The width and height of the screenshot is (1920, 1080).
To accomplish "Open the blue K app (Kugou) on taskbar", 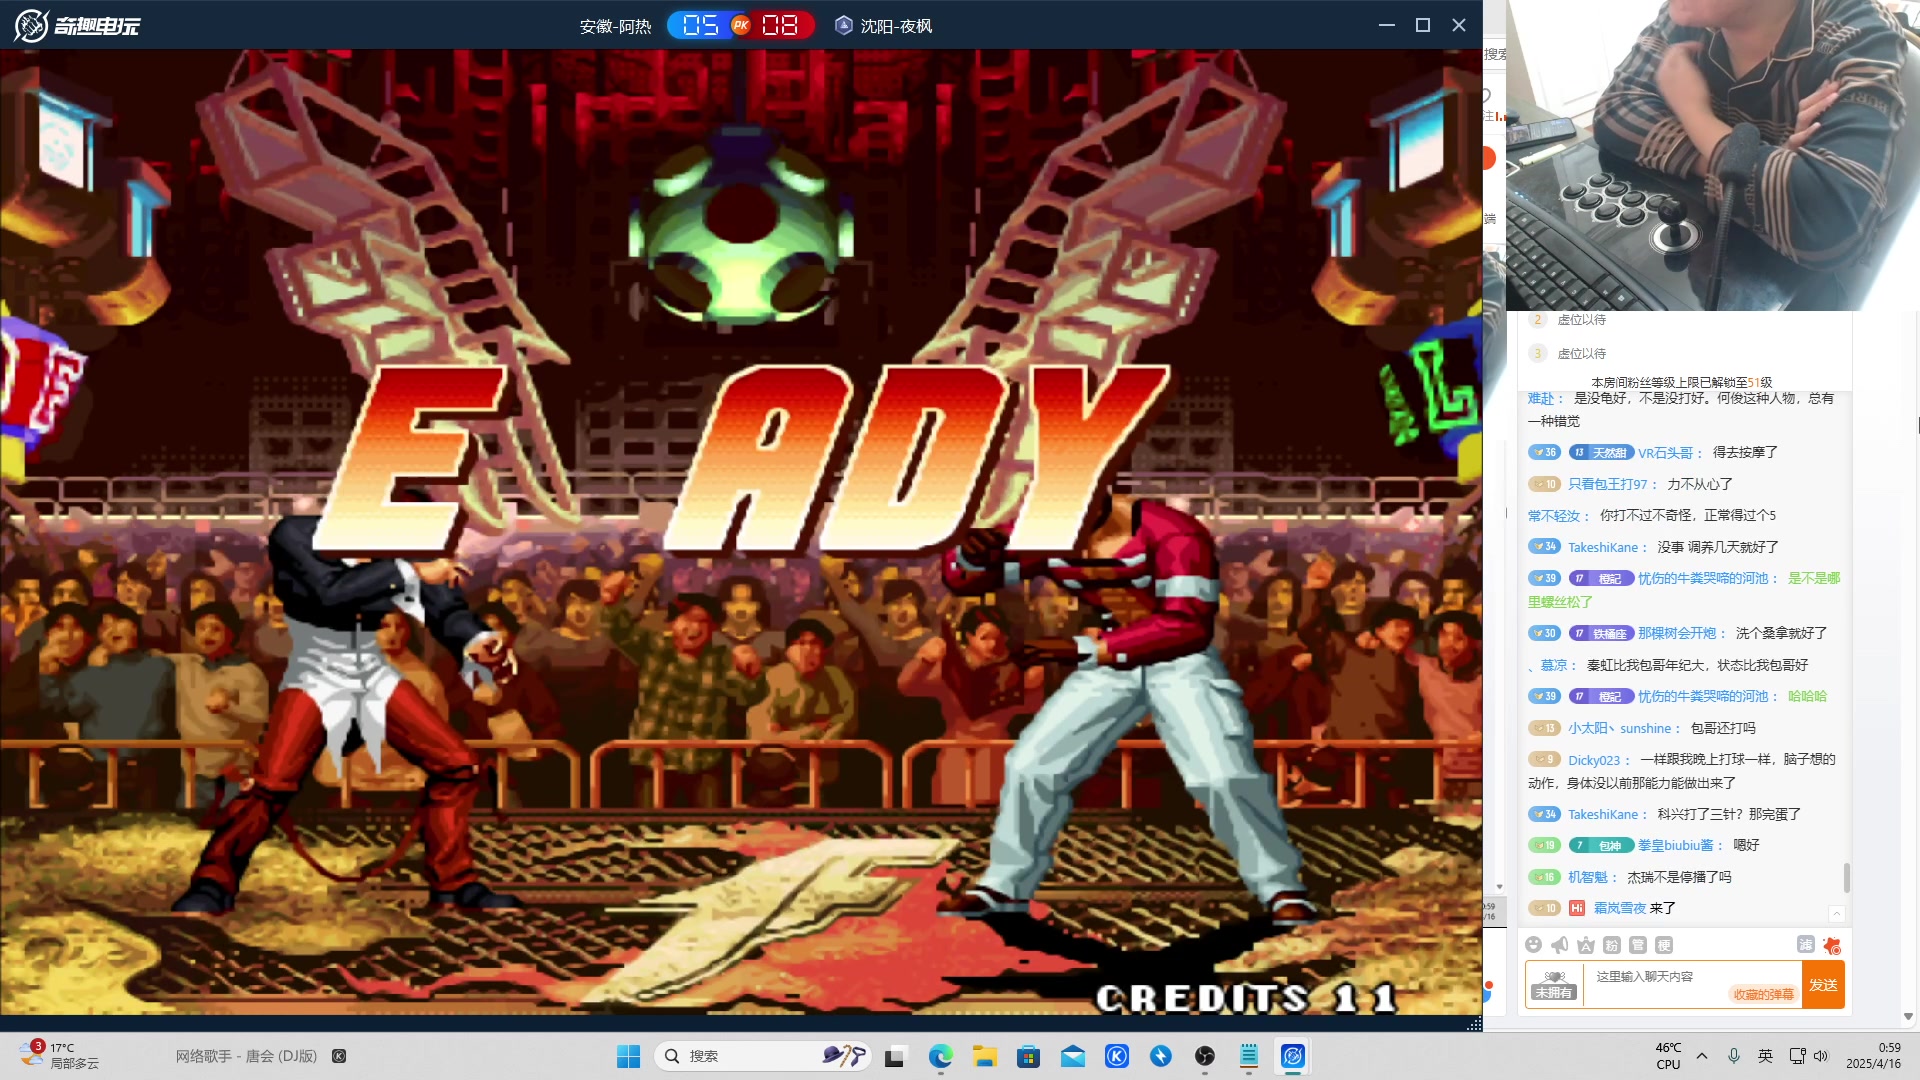I will 1117,1056.
